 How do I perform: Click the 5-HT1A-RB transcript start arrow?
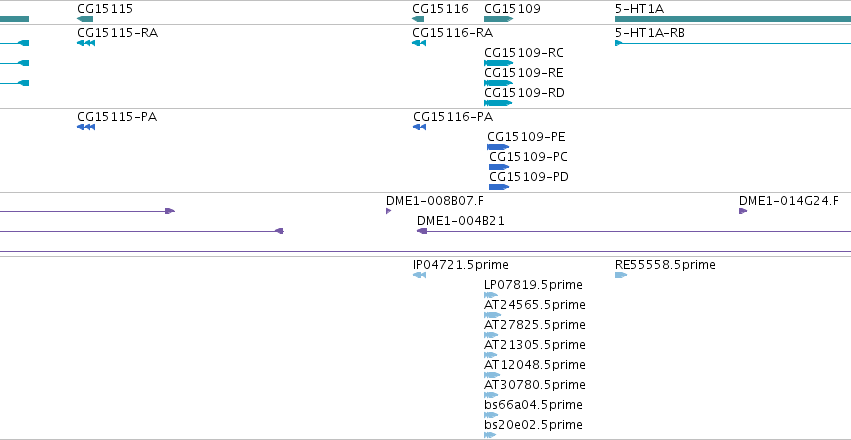[618, 43]
